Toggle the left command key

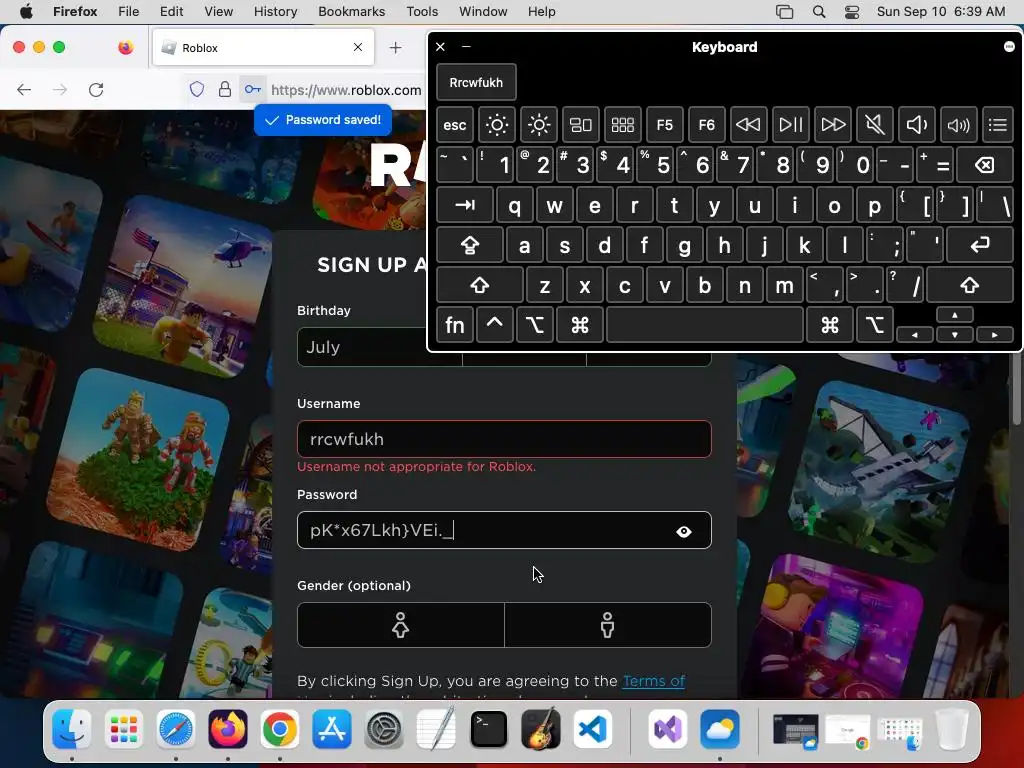[579, 325]
